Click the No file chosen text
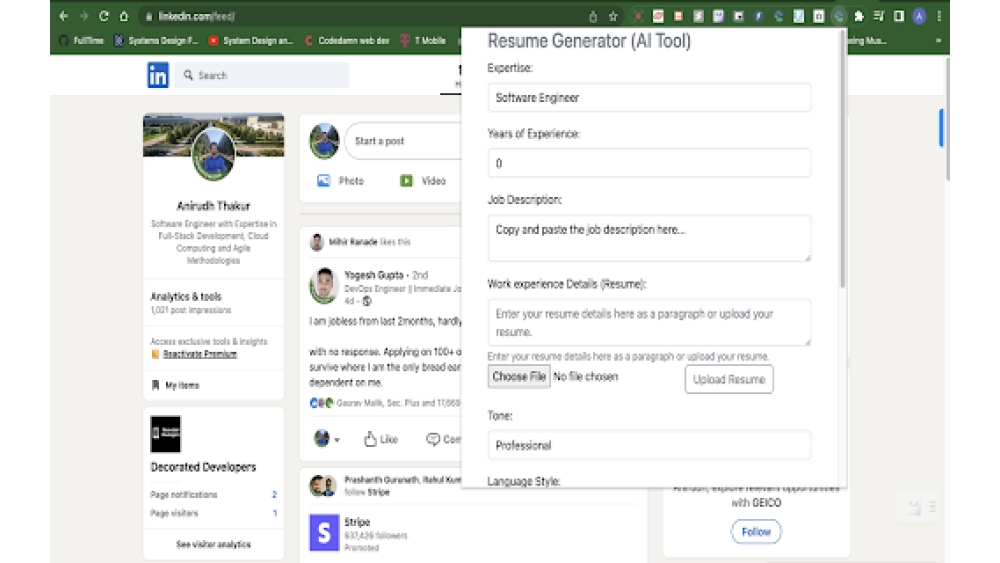The width and height of the screenshot is (1000, 563). click(x=585, y=377)
